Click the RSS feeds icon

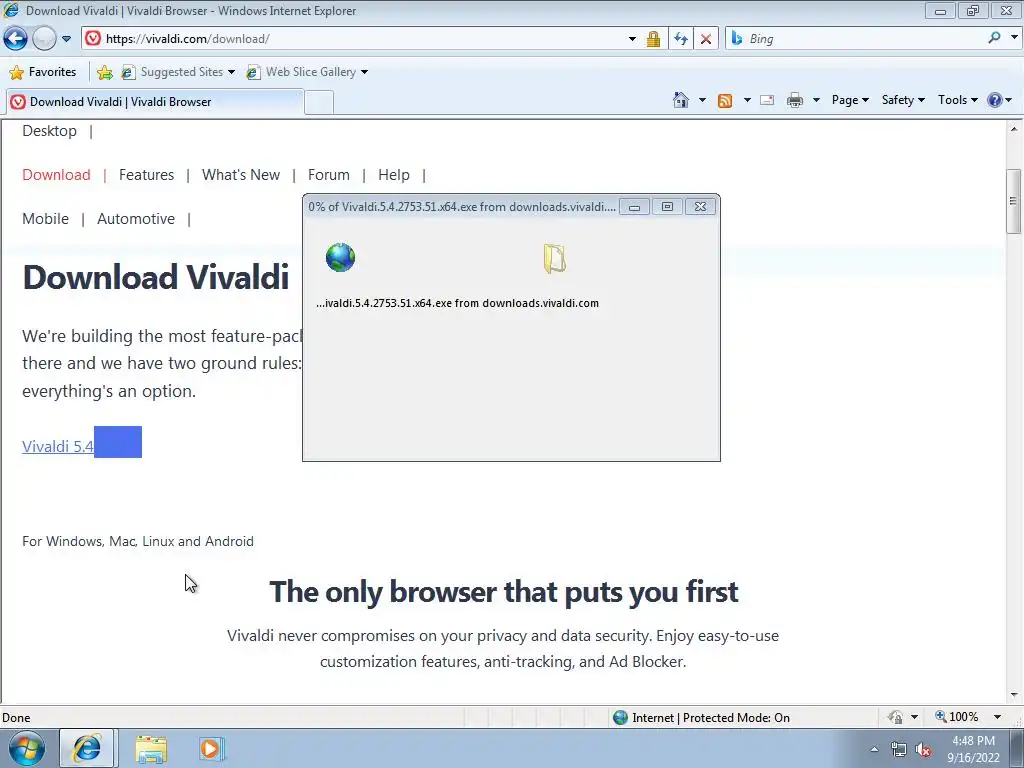(725, 100)
